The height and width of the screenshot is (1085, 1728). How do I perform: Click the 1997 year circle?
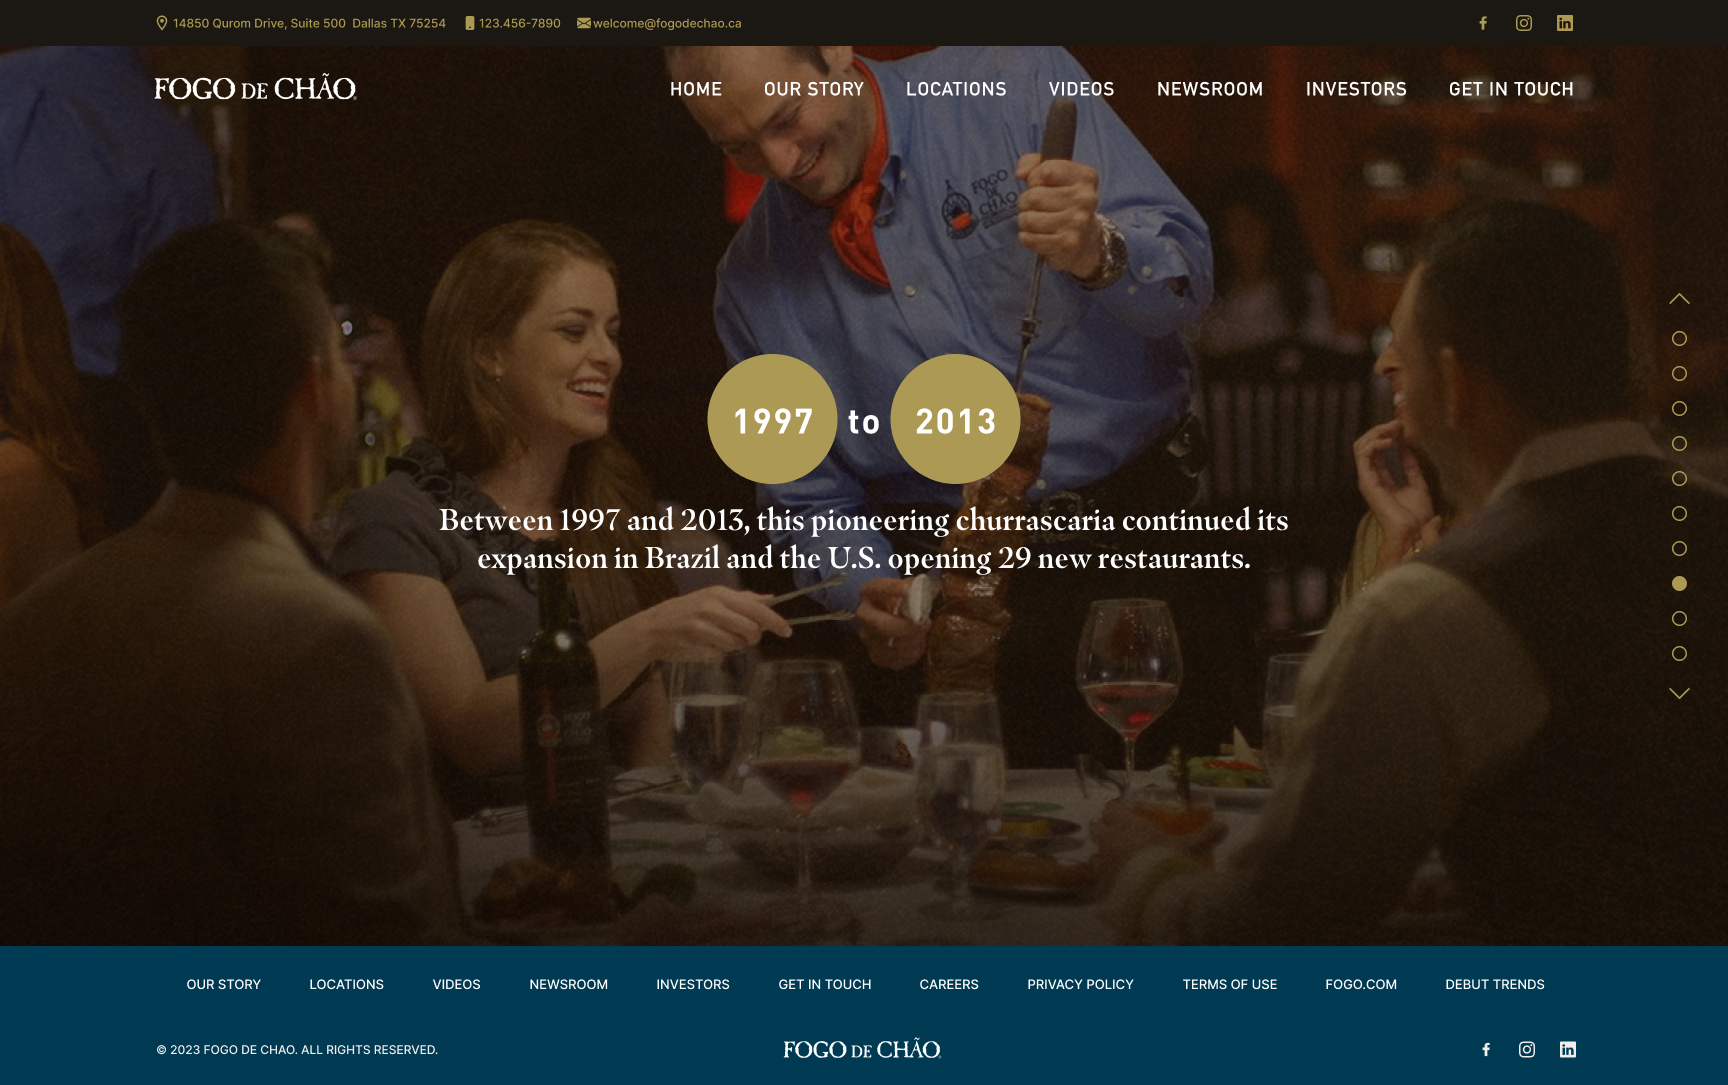(772, 419)
